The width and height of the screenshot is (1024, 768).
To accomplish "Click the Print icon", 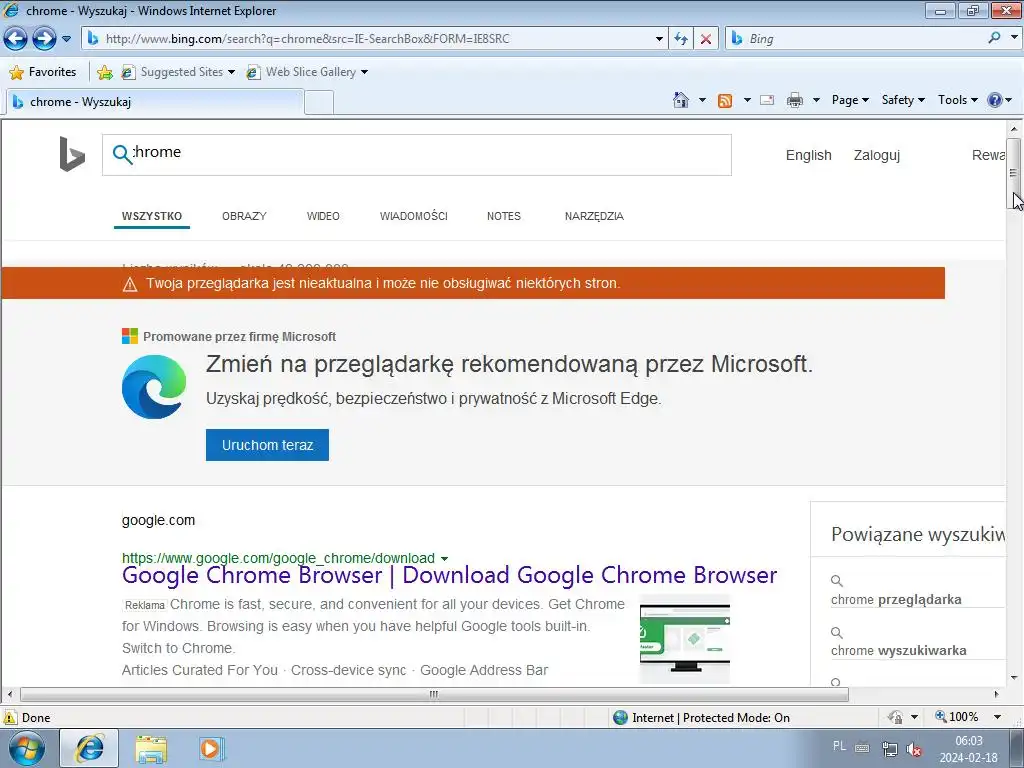I will point(795,100).
